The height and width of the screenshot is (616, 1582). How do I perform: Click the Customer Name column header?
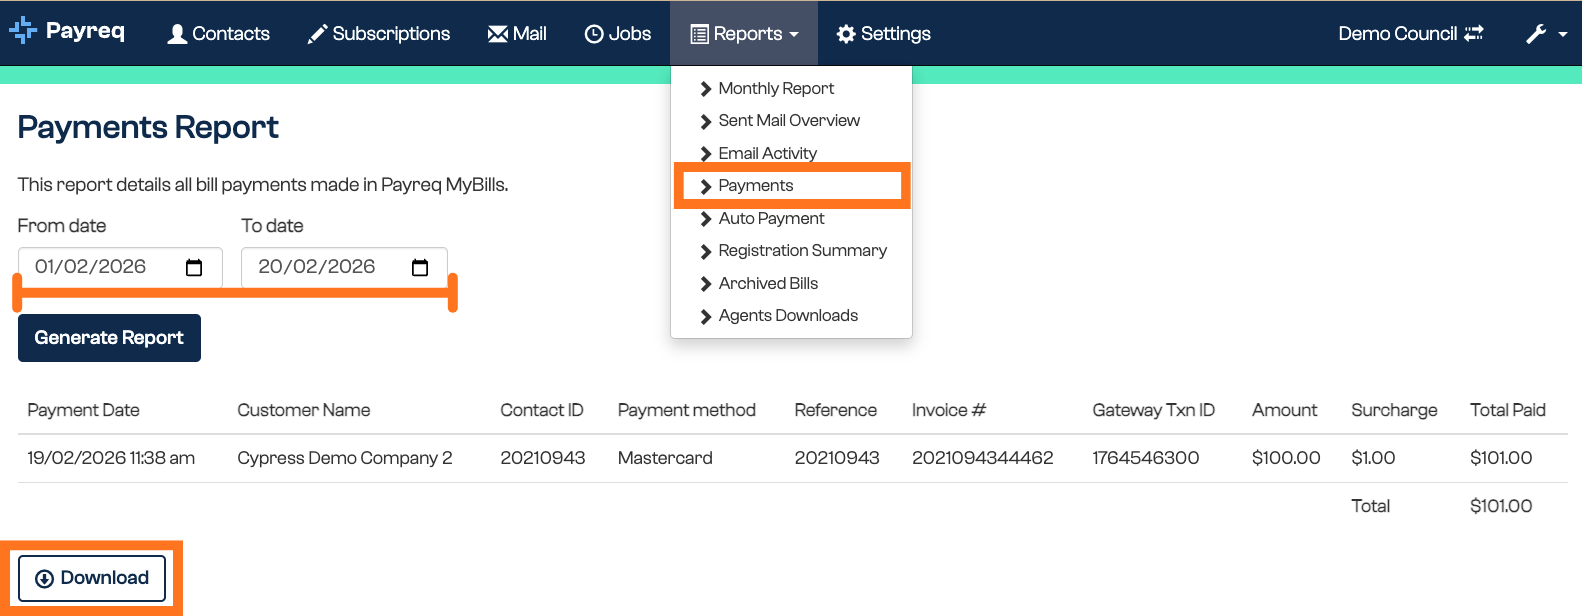click(x=304, y=410)
